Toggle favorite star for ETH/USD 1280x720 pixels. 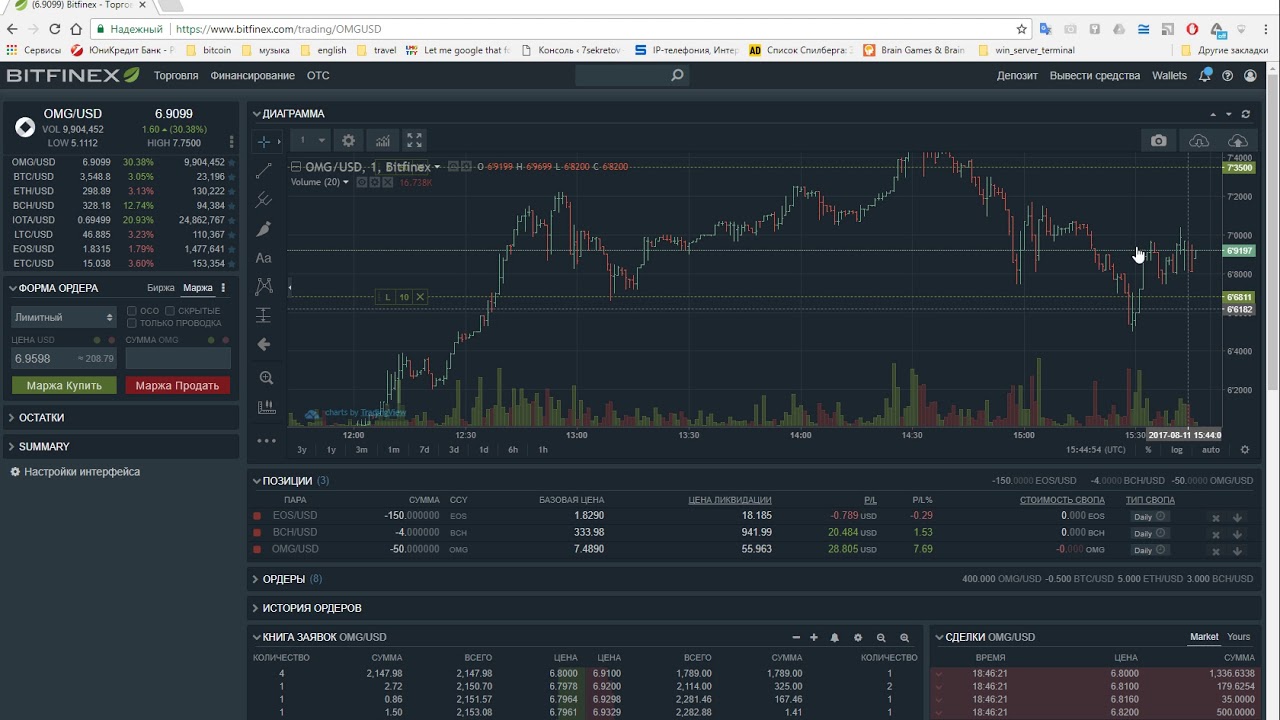coord(232,191)
